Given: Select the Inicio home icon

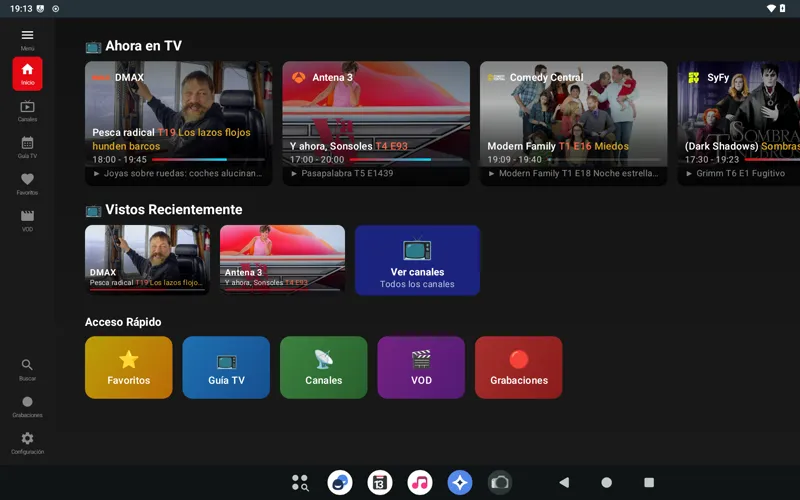Looking at the screenshot, I should tap(27, 74).
